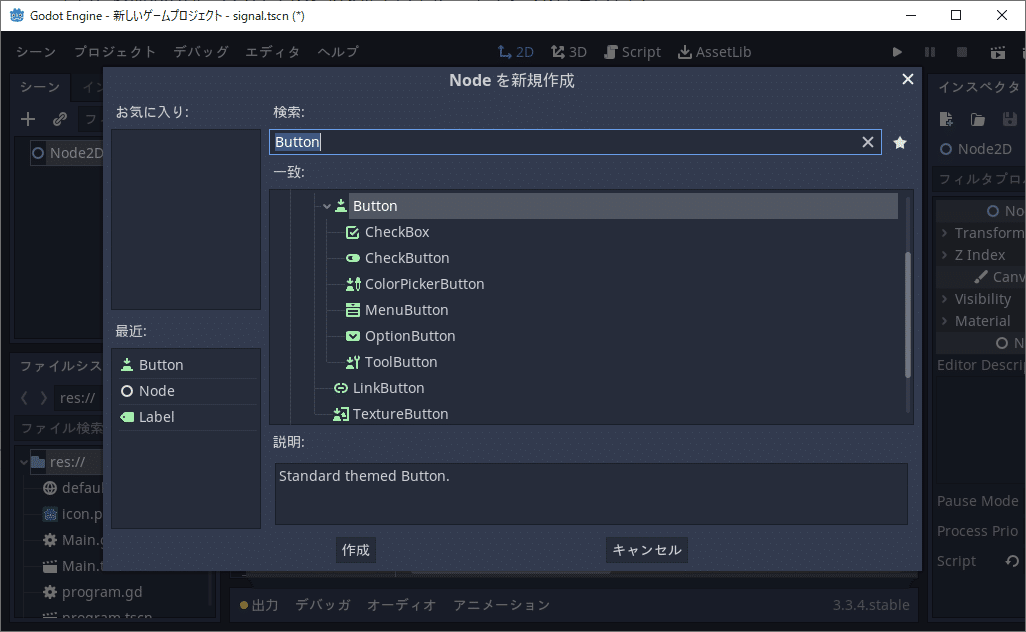1026x632 pixels.
Task: Select TextureButton node type
Action: click(x=400, y=414)
